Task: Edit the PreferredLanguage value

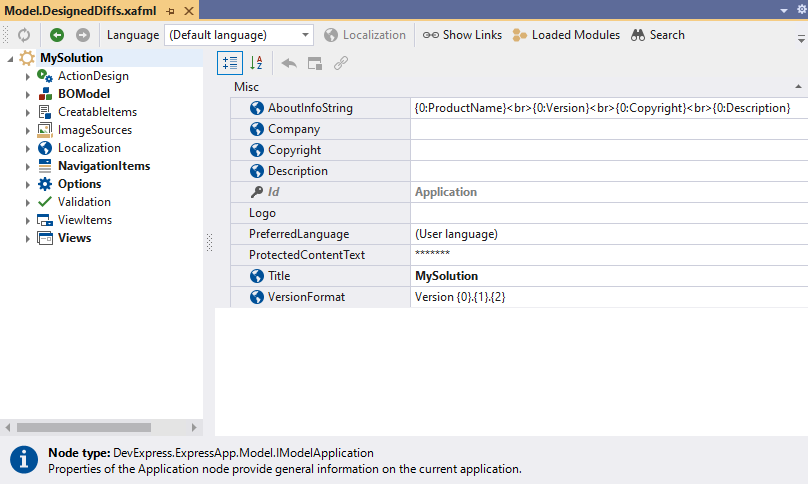Action: [x=609, y=234]
